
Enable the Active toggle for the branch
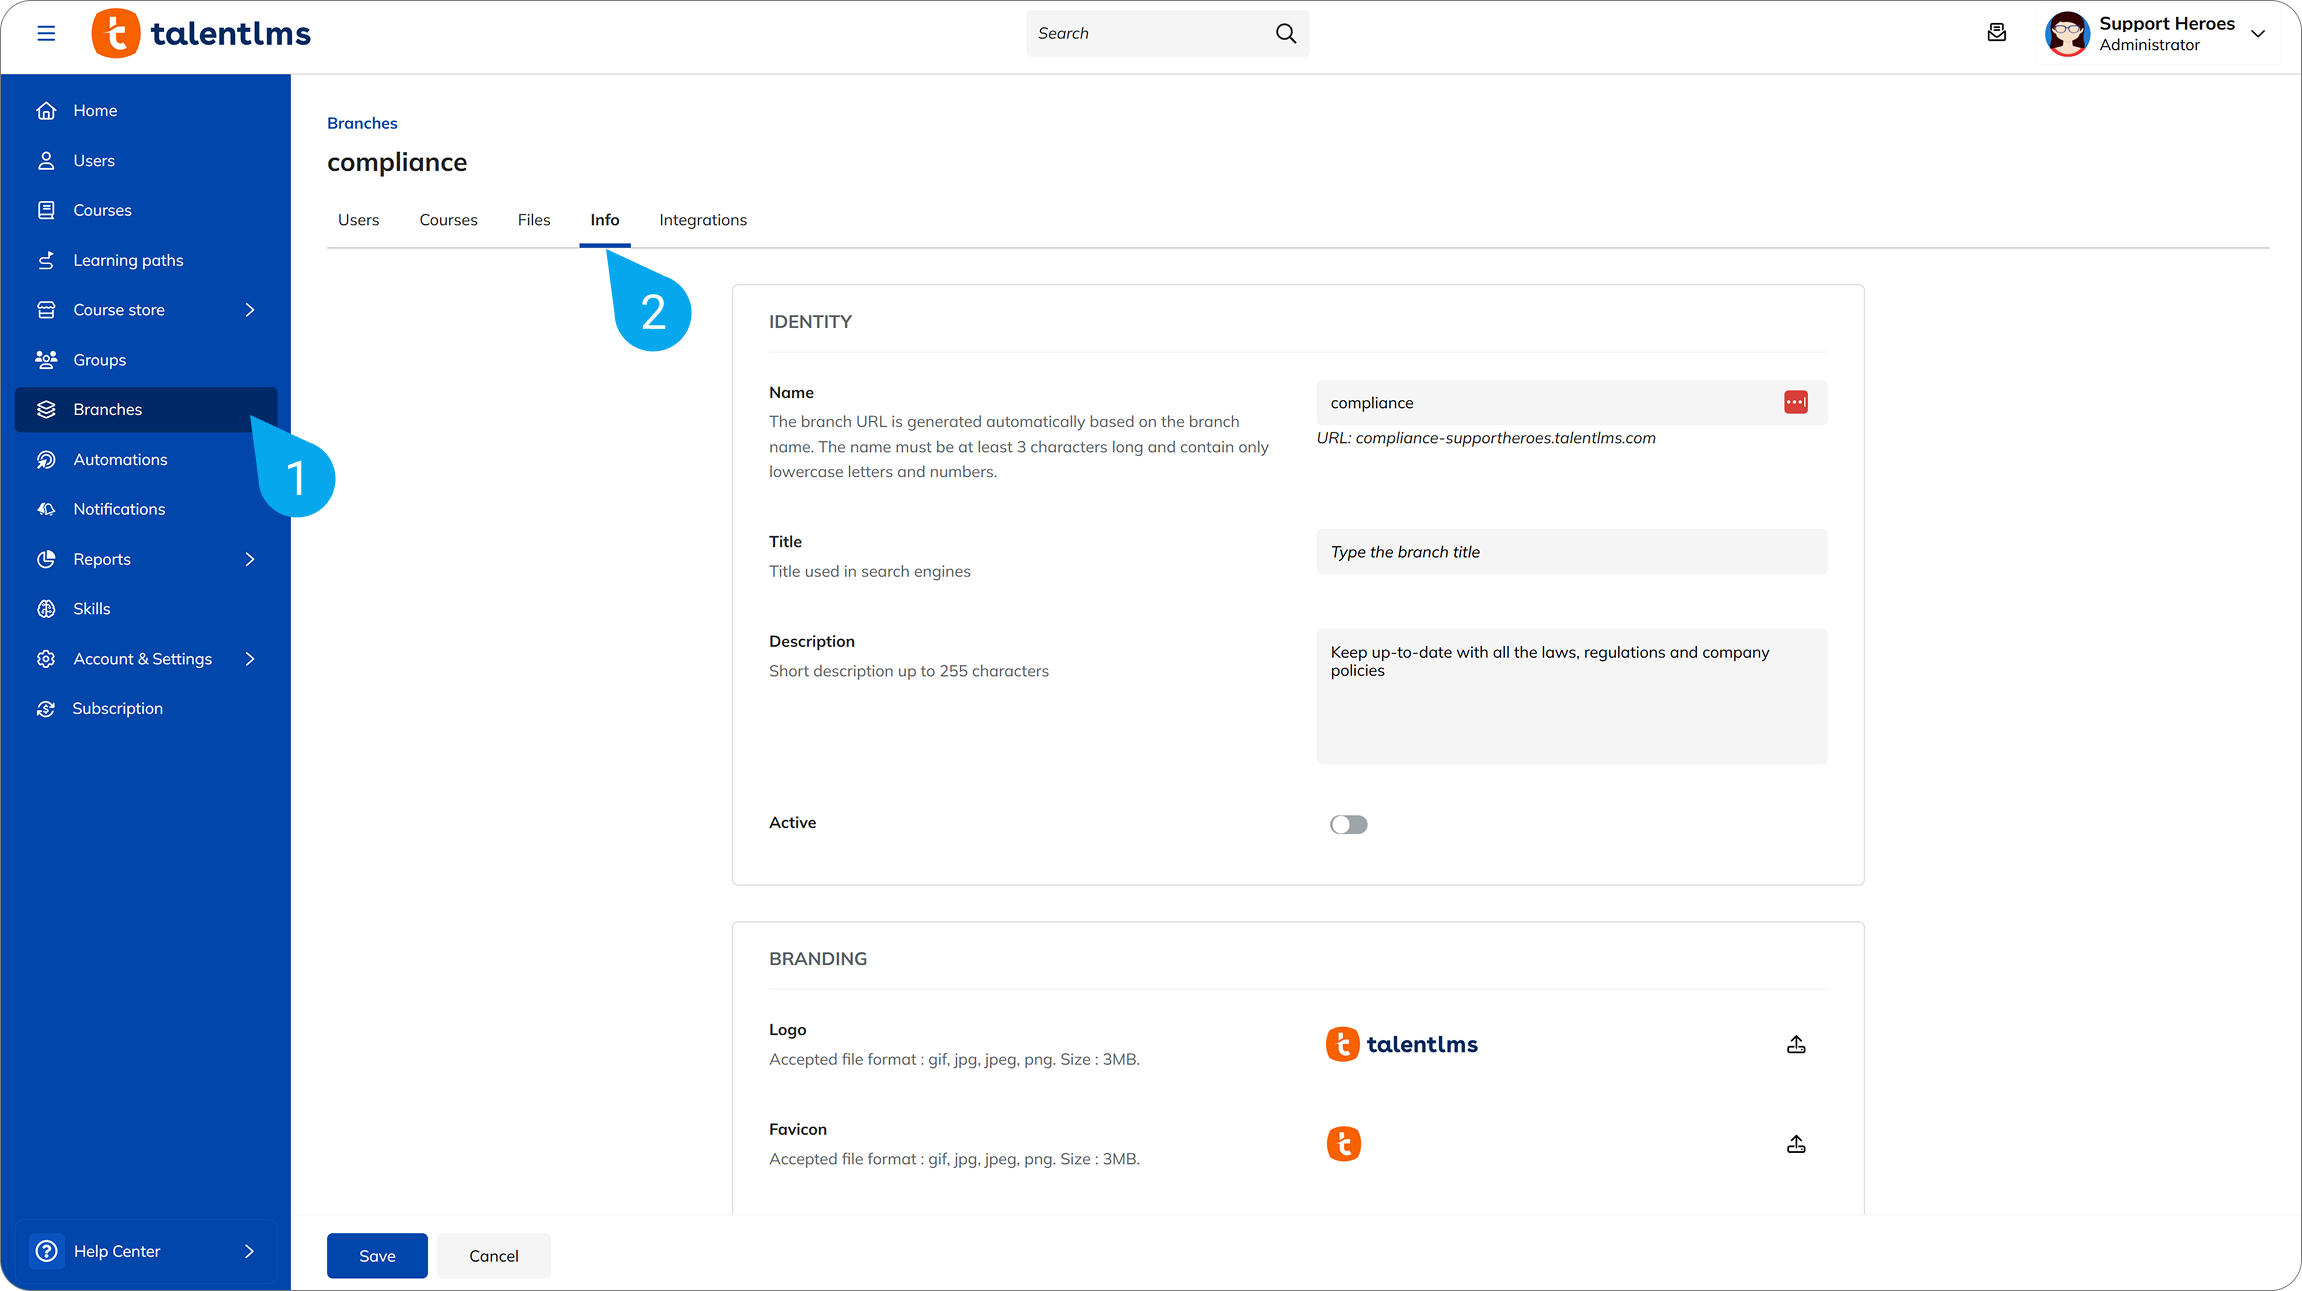(x=1348, y=824)
